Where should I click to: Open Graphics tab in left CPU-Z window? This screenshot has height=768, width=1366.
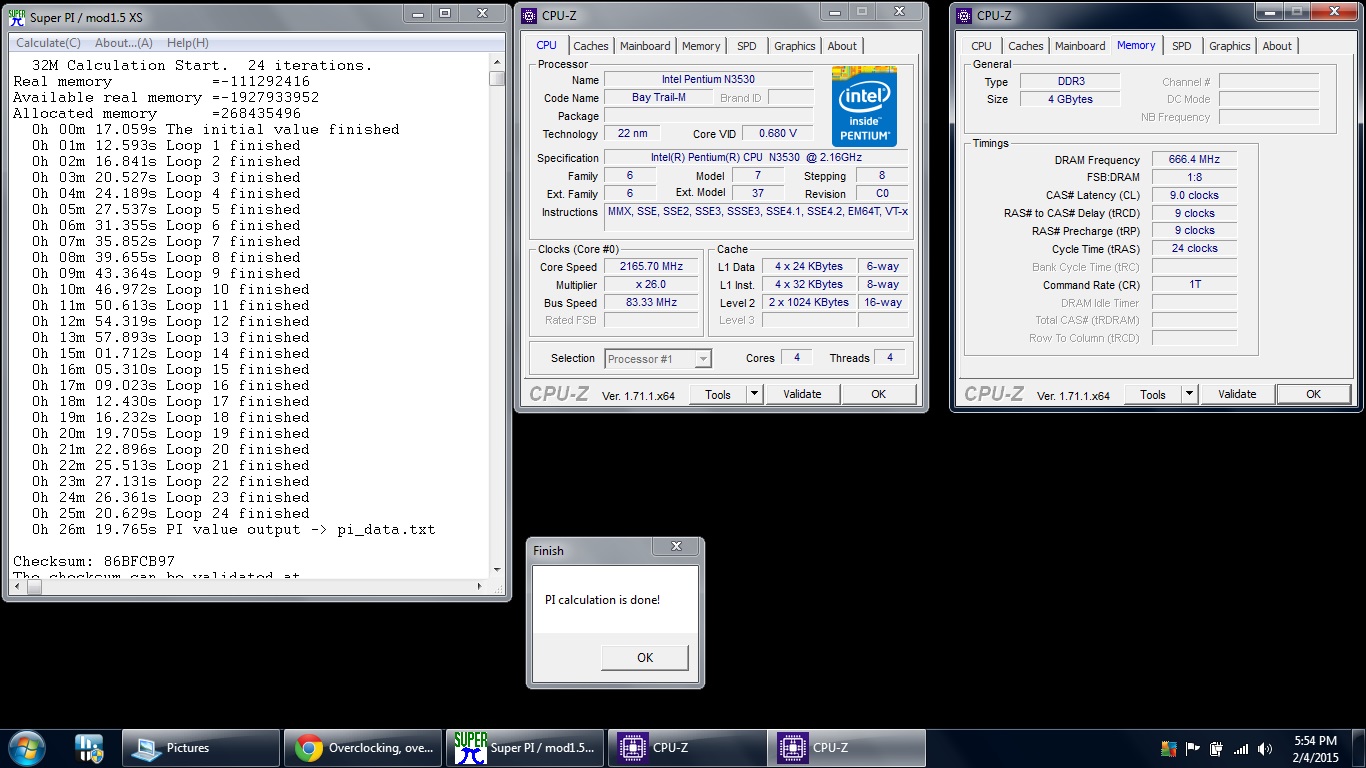(795, 46)
